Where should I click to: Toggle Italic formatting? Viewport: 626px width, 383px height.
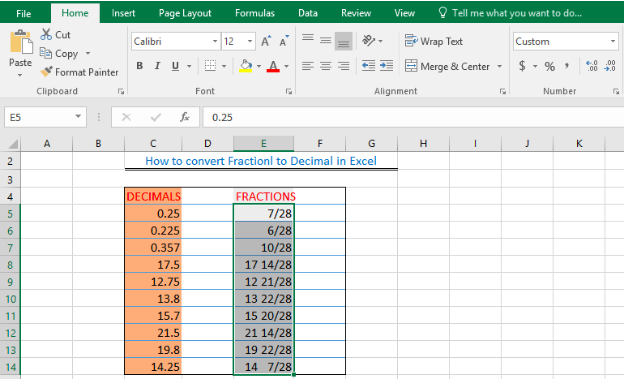(157, 66)
